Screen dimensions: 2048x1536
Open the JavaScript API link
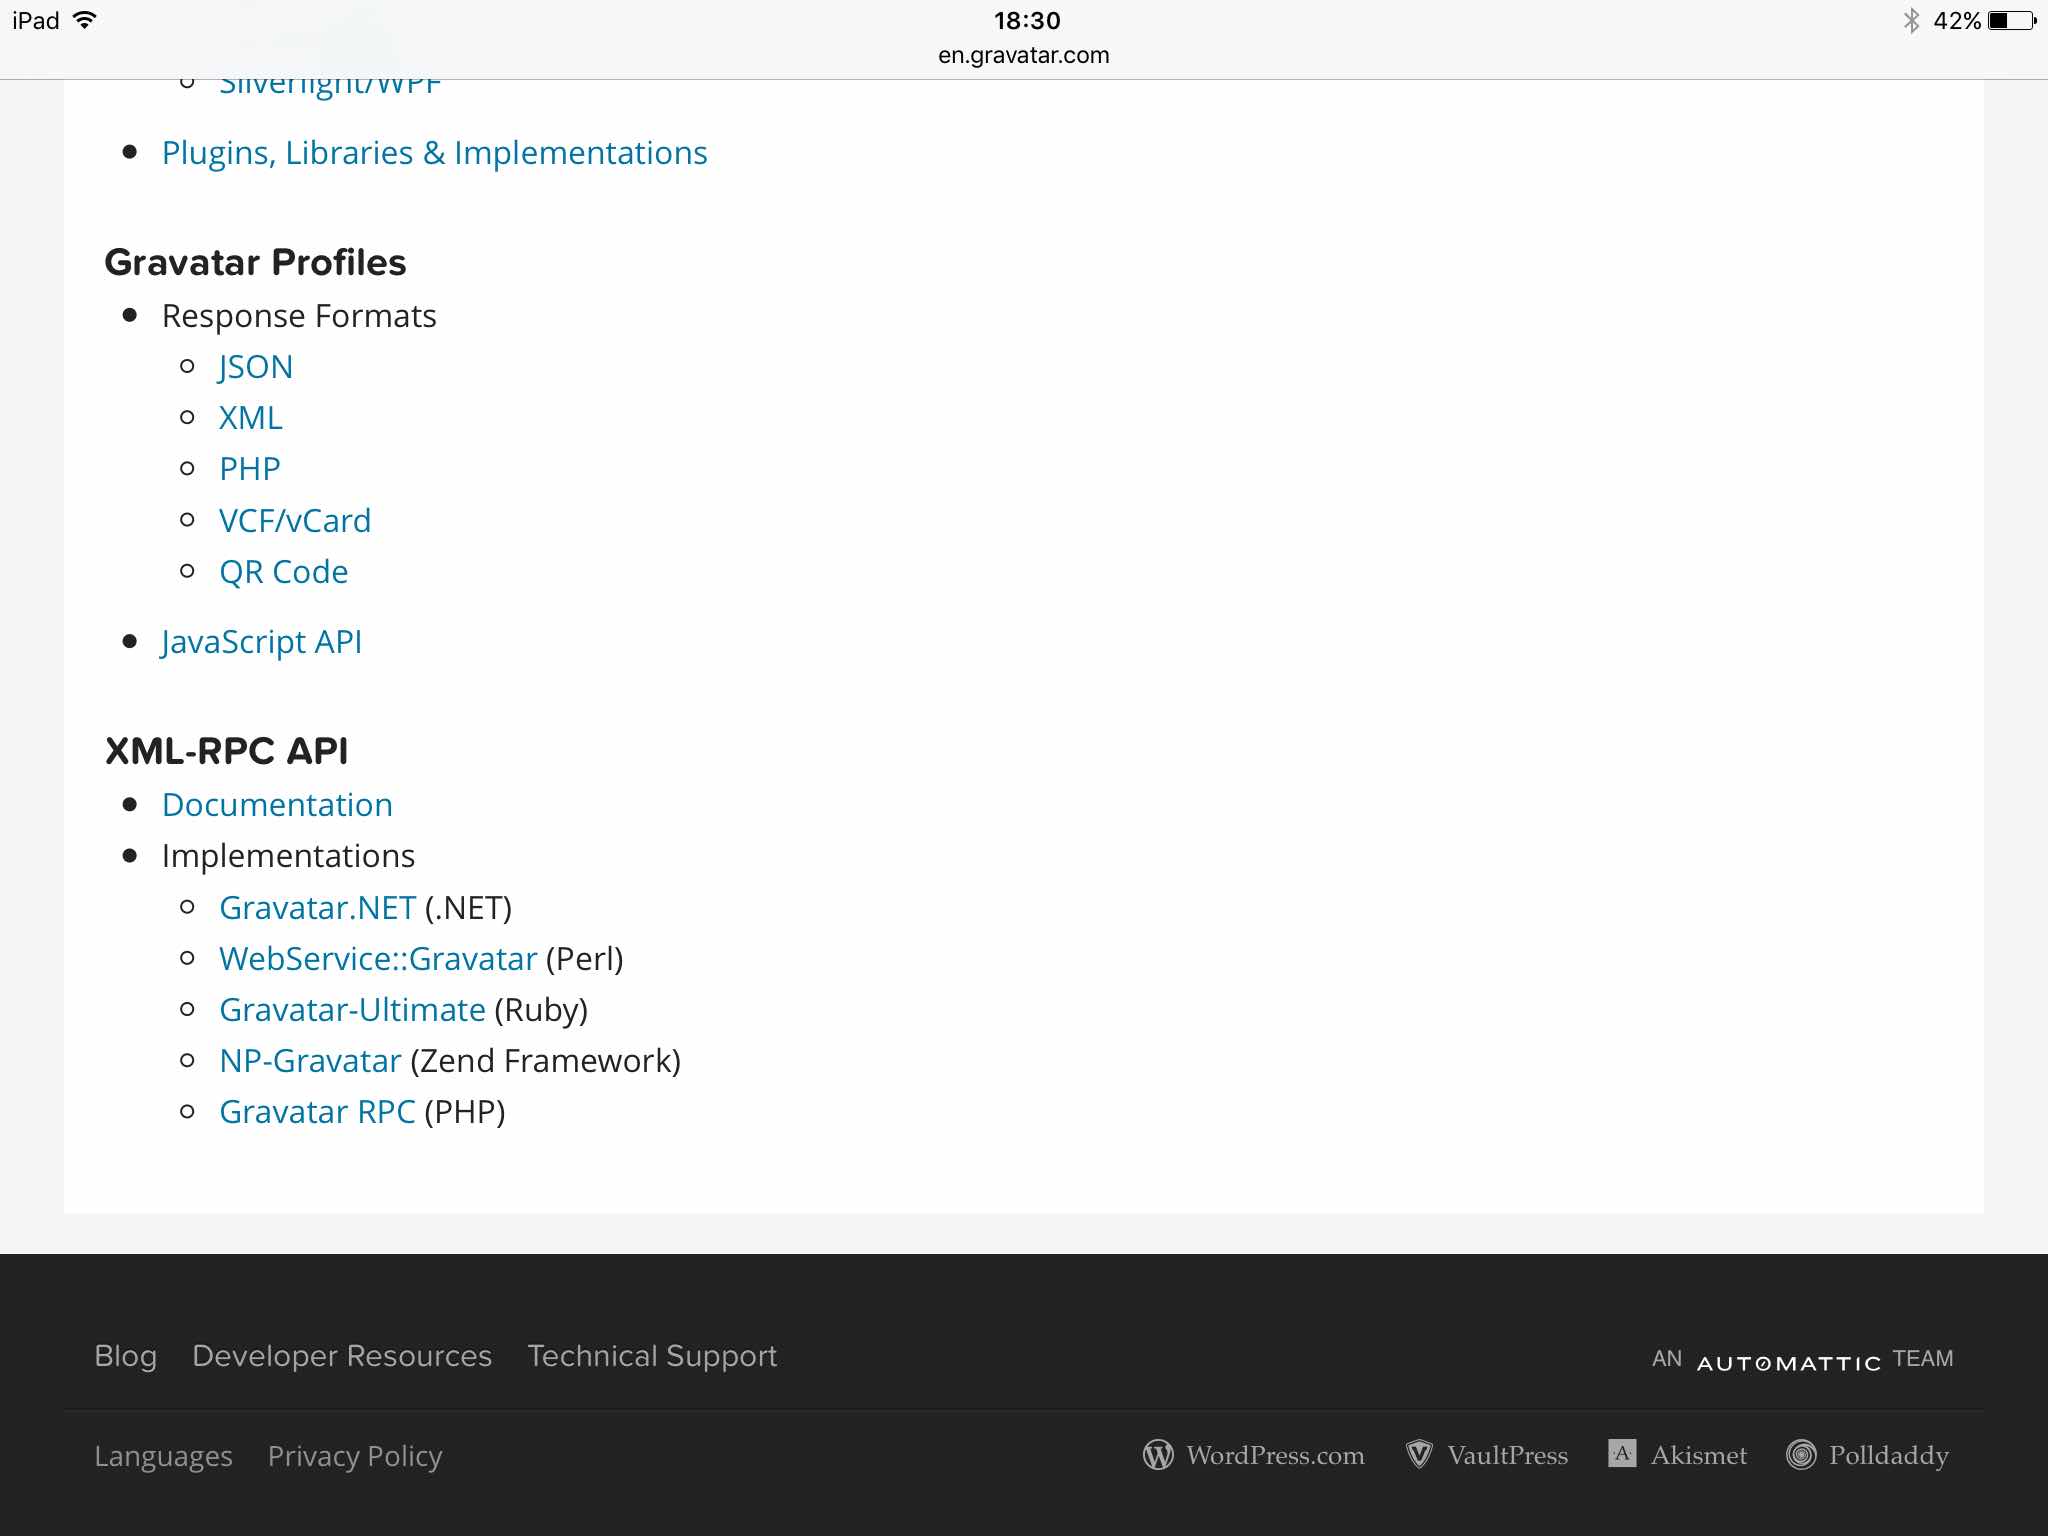tap(262, 642)
